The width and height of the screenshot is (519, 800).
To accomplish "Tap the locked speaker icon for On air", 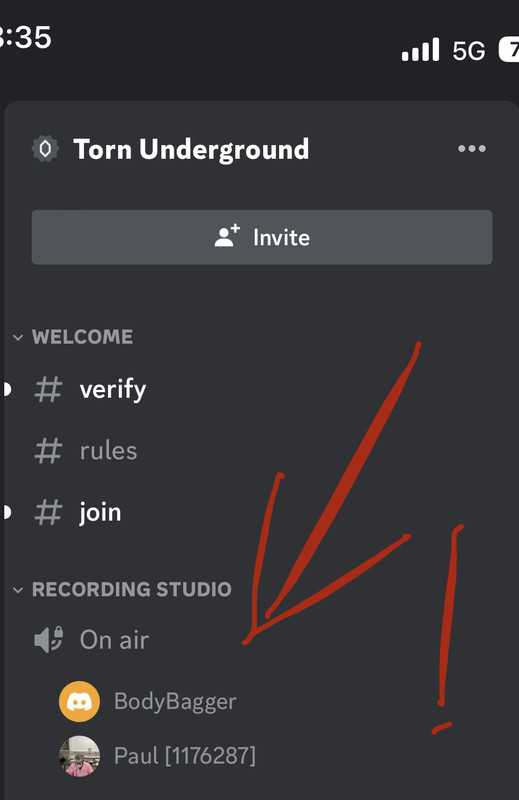I will 48,639.
